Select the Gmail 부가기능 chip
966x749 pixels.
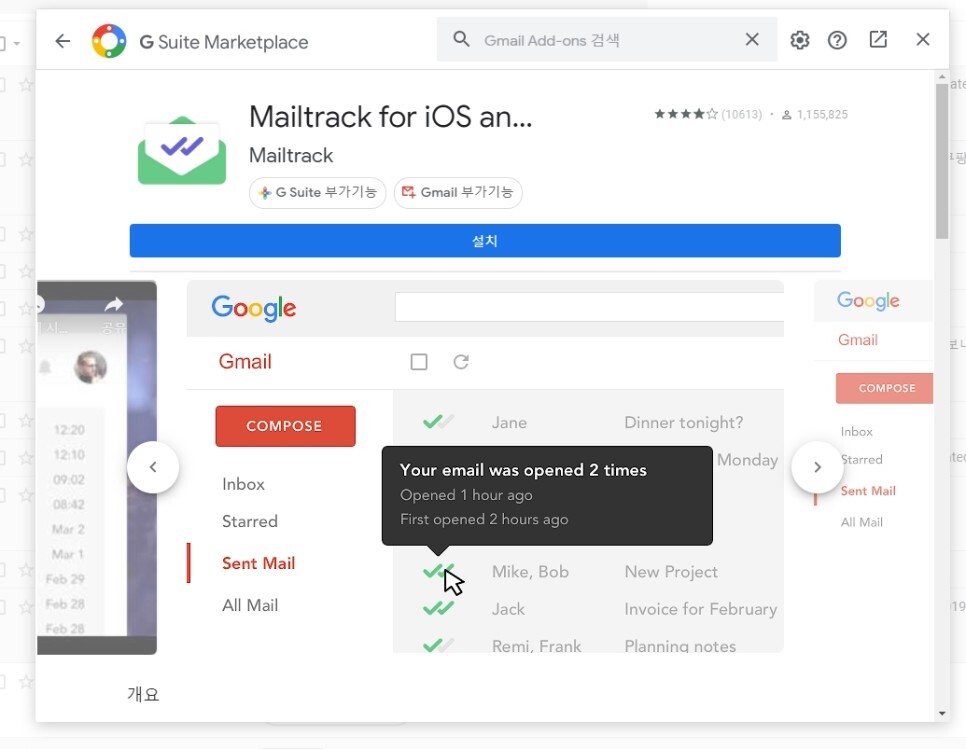point(458,193)
